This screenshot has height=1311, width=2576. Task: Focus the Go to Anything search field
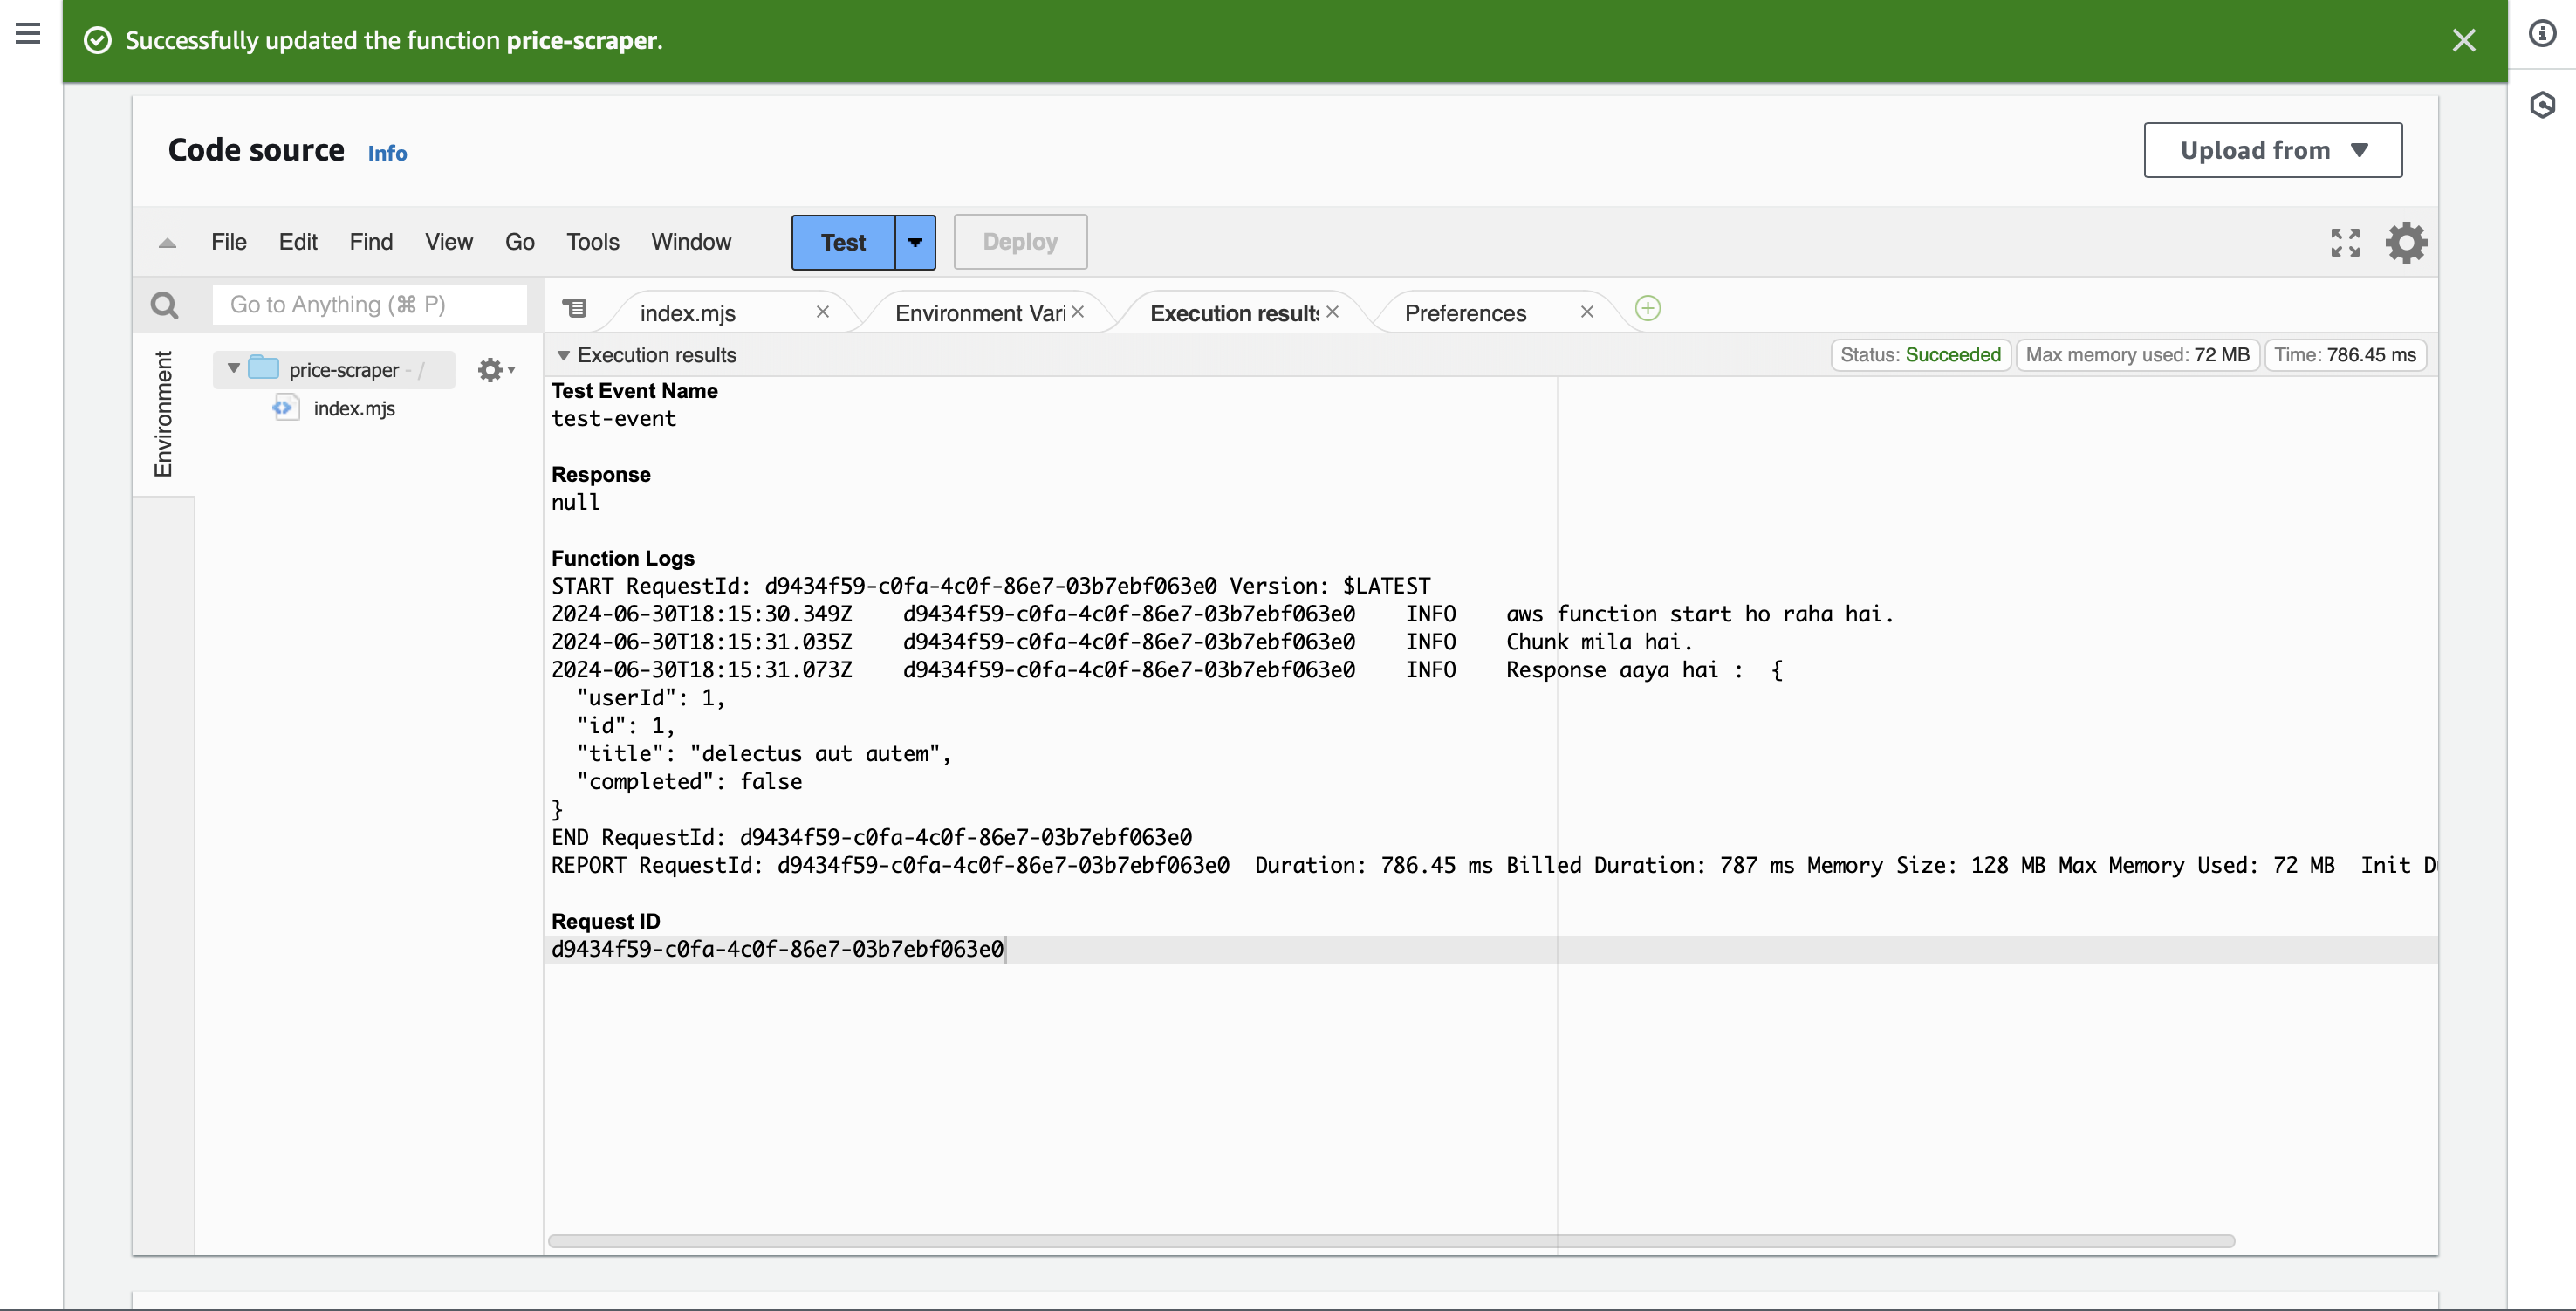click(x=369, y=304)
